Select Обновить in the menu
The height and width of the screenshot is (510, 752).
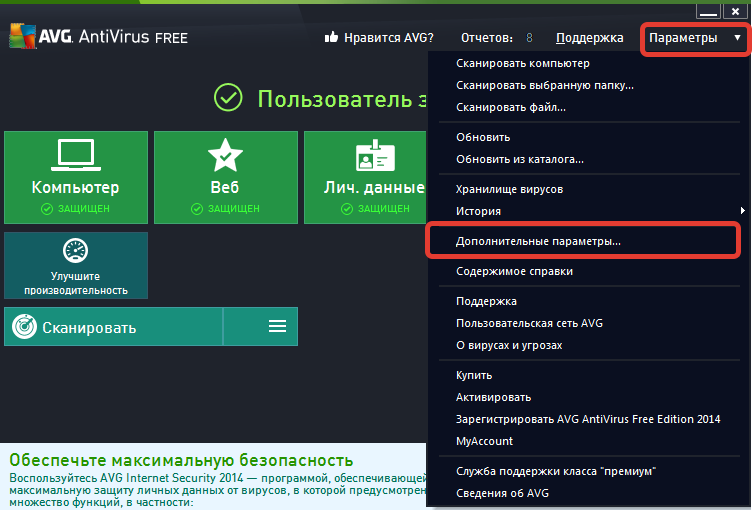[483, 137]
